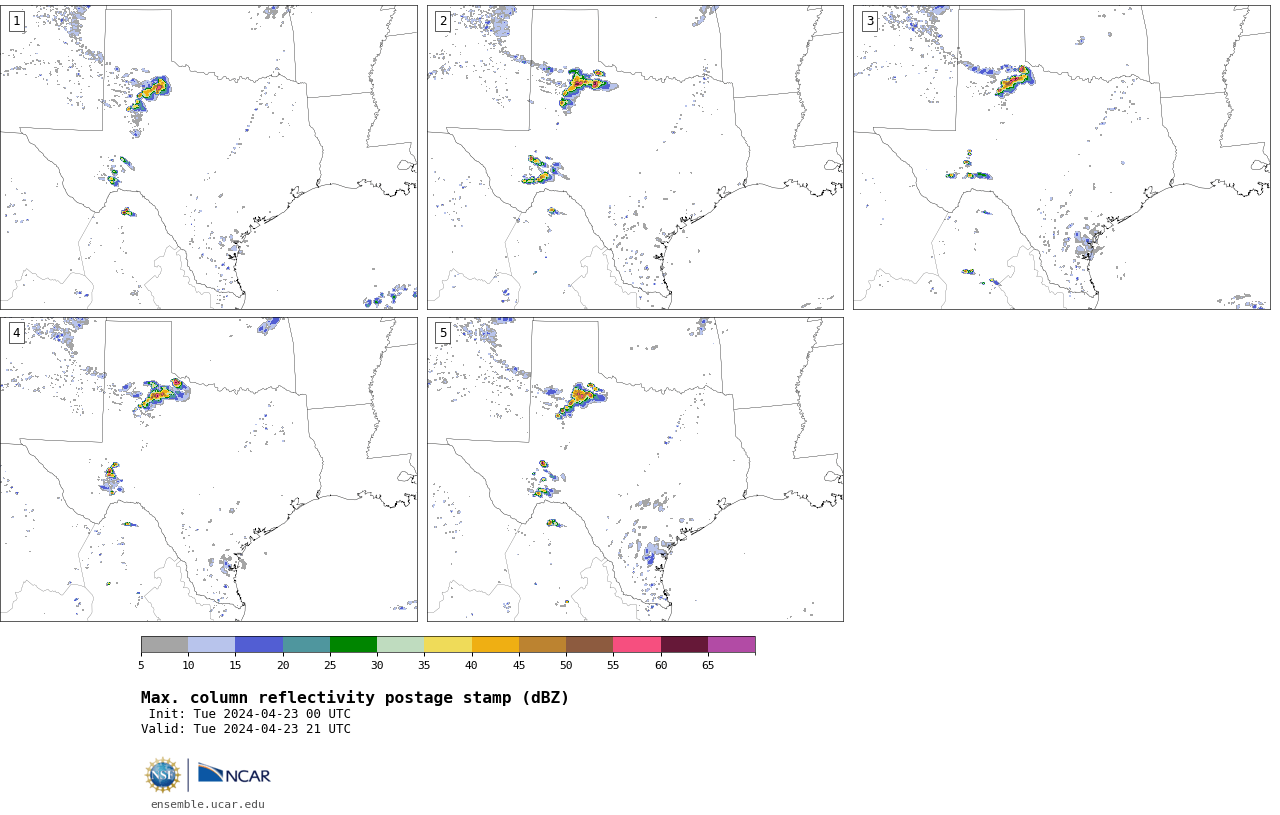This screenshot has height=815, width=1280.
Task: Click the NSF logo
Action: tap(163, 775)
